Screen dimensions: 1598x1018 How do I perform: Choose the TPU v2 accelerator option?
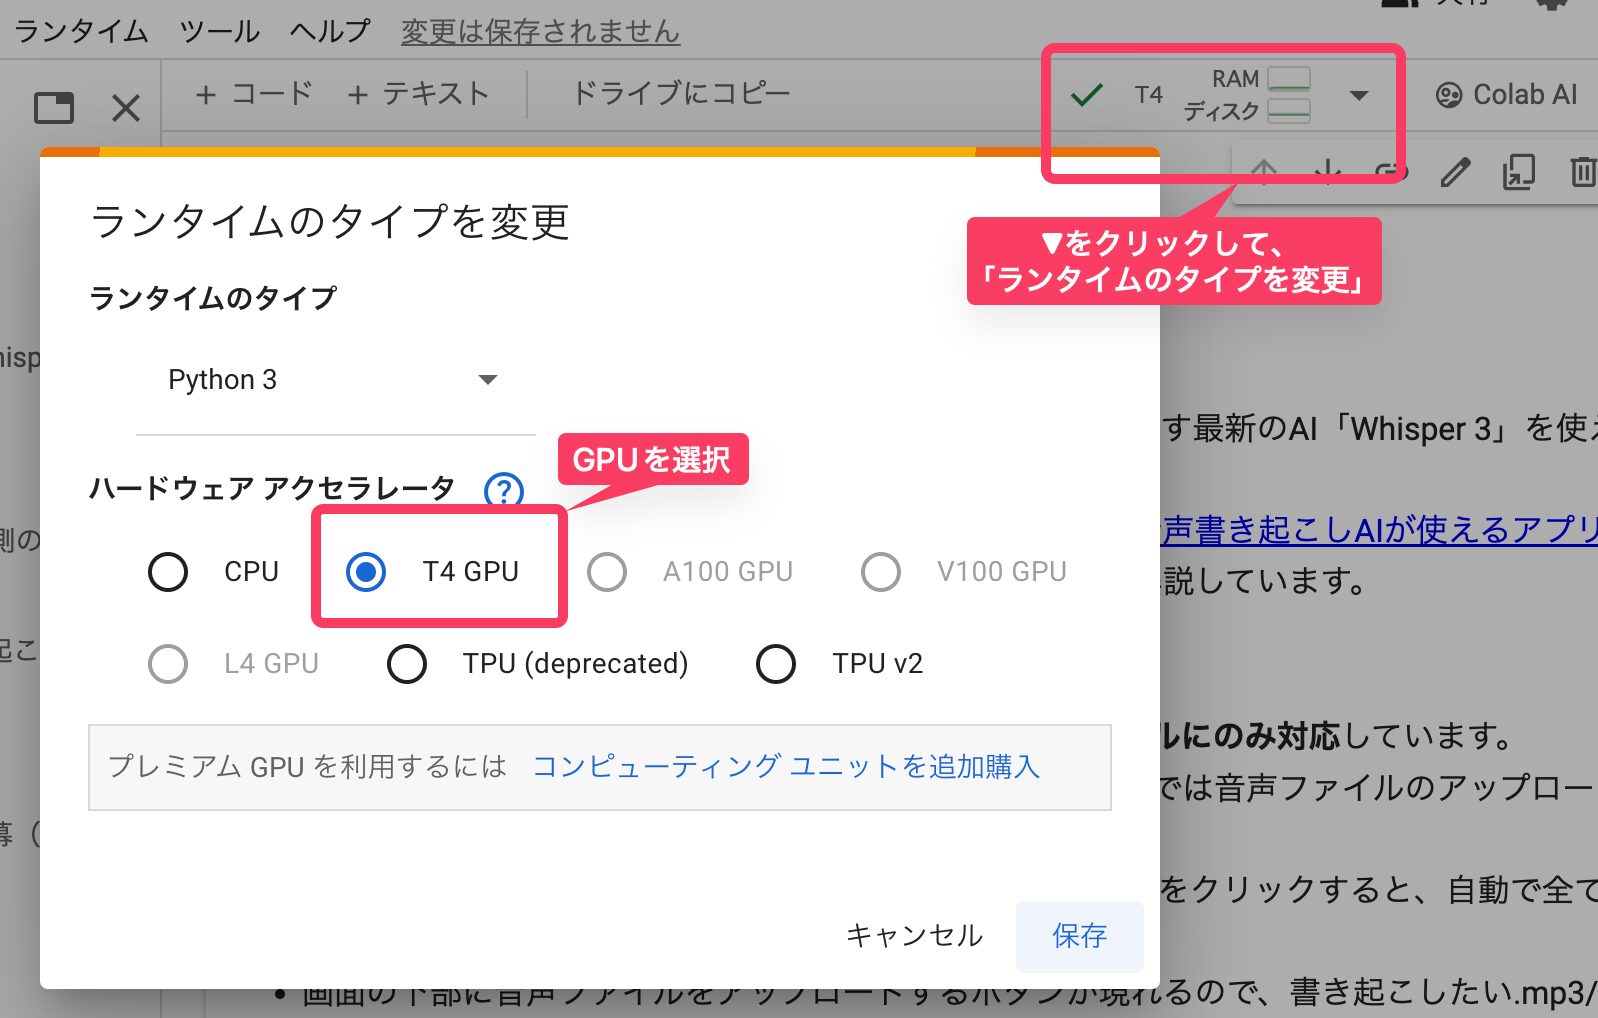coord(776,664)
